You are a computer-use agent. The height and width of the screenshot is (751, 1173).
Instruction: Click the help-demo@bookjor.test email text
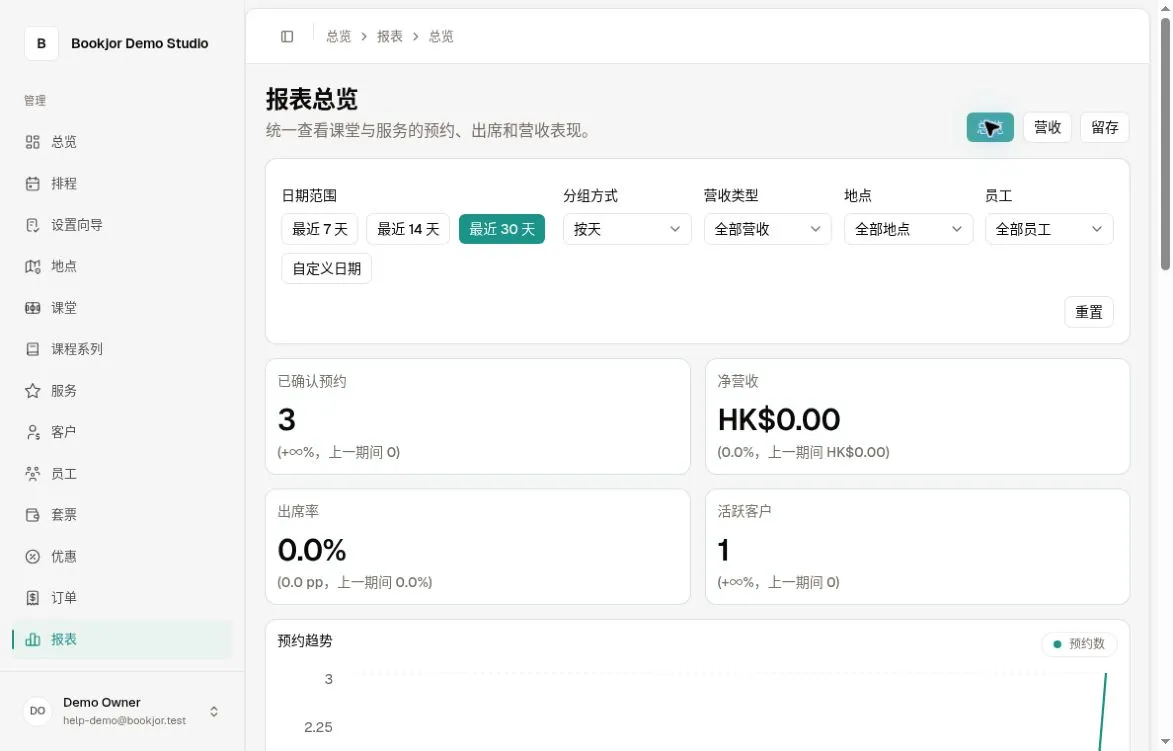pos(124,720)
